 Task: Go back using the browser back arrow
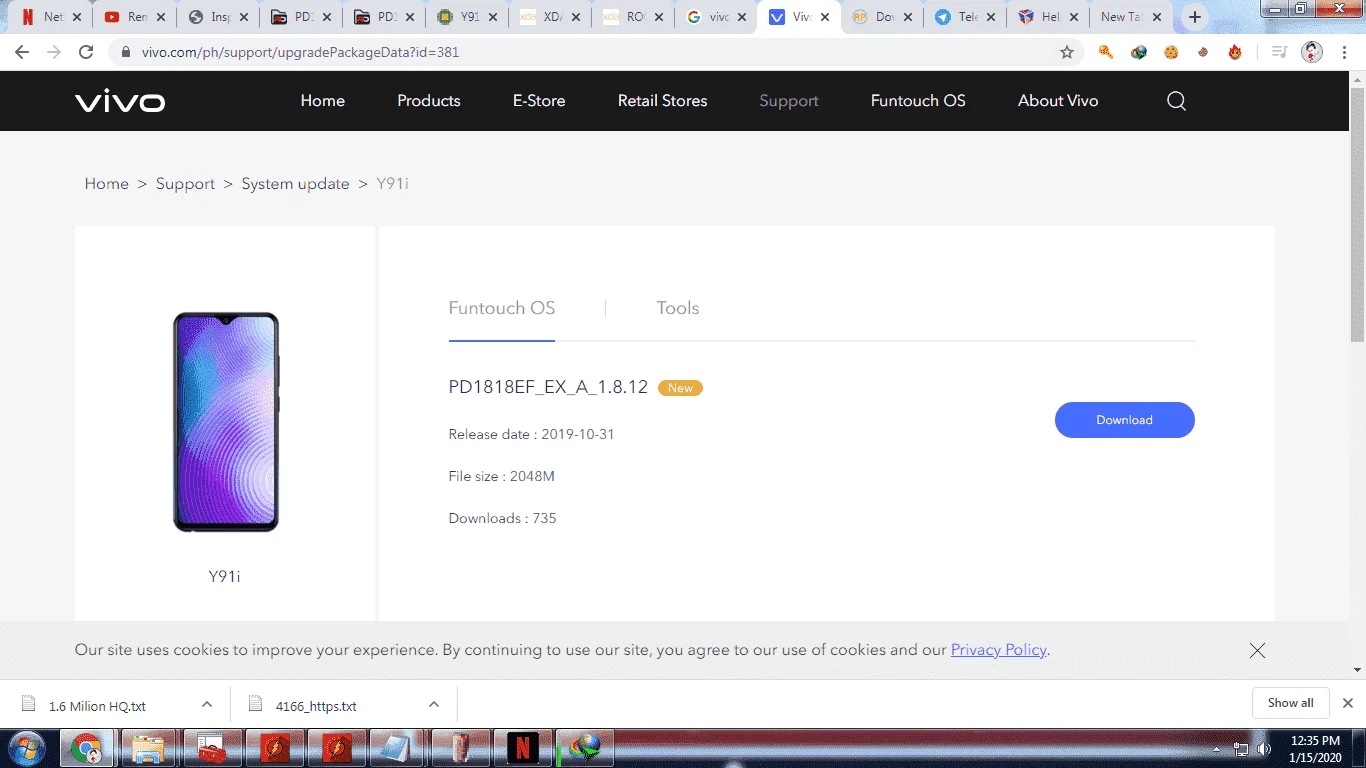(x=22, y=52)
